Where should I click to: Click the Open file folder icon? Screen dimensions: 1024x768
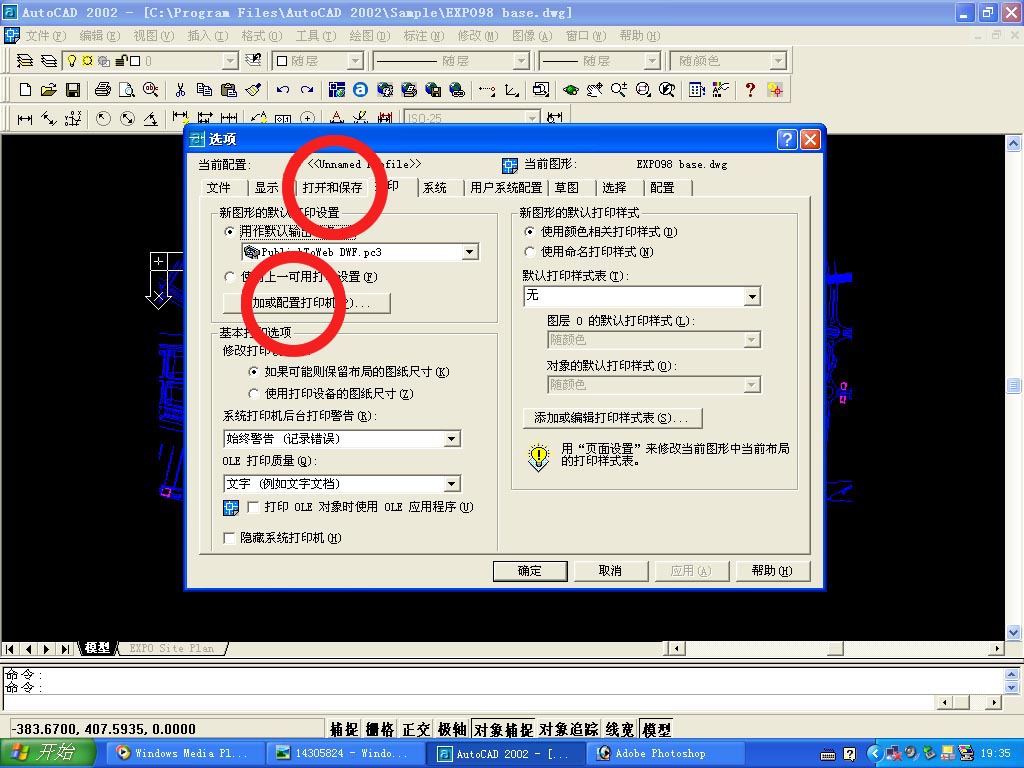[48, 90]
